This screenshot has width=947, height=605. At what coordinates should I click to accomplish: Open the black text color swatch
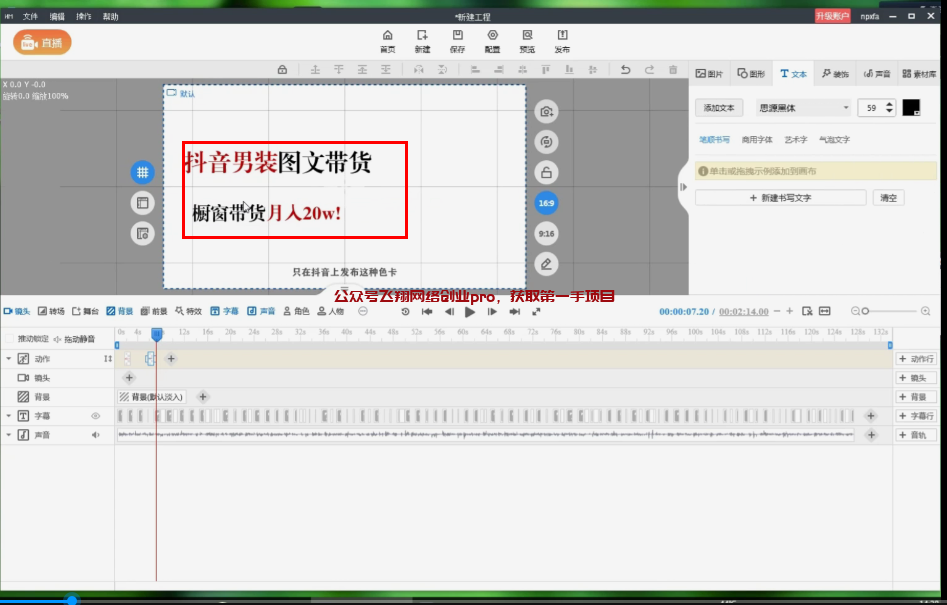pos(911,107)
